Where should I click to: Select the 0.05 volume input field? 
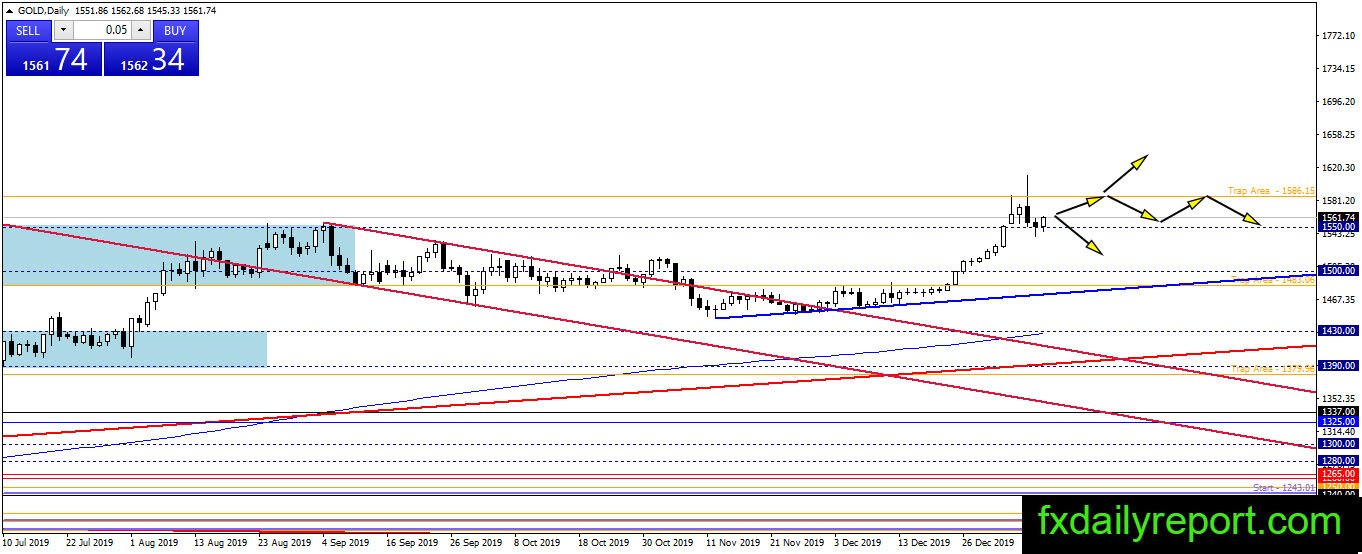click(102, 30)
